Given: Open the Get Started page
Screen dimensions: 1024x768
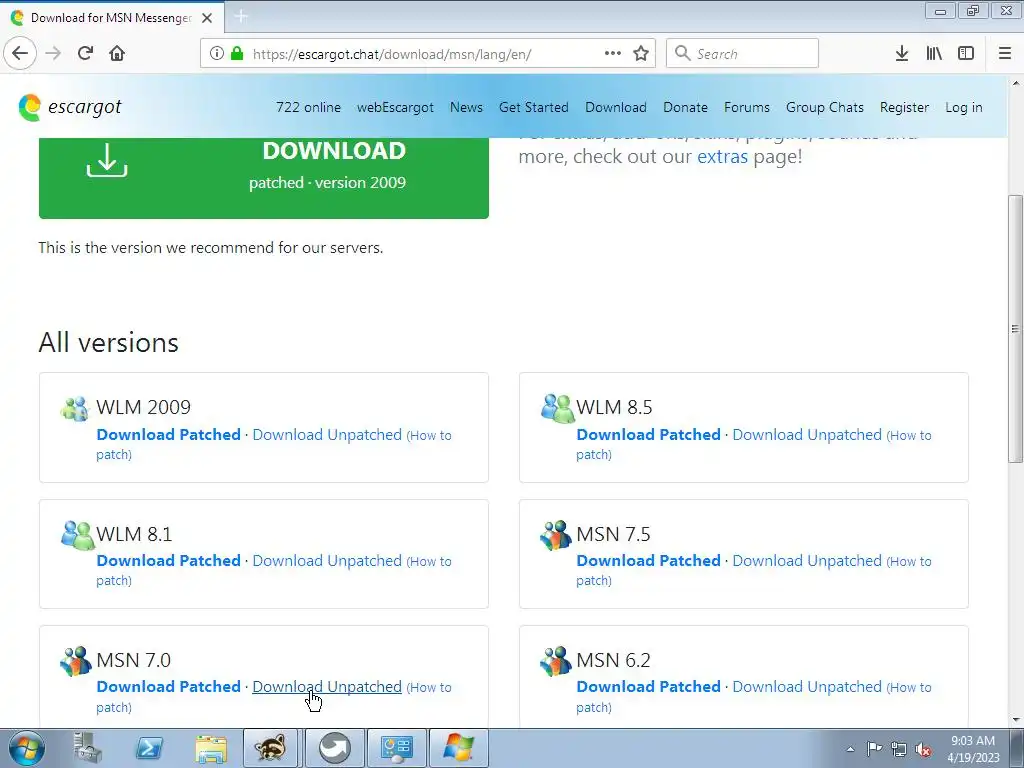Looking at the screenshot, I should coord(534,107).
